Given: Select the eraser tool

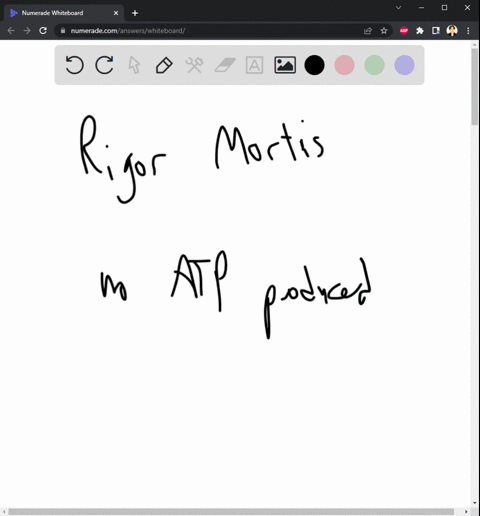Looking at the screenshot, I should coord(225,65).
